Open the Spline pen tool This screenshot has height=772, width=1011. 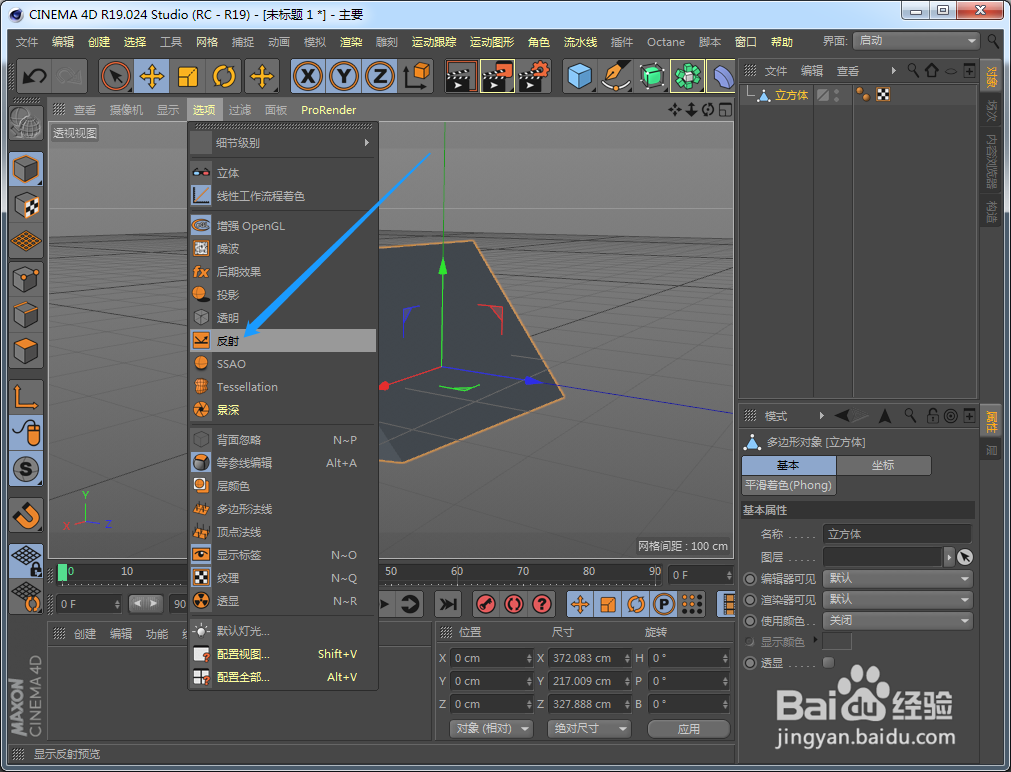point(615,76)
